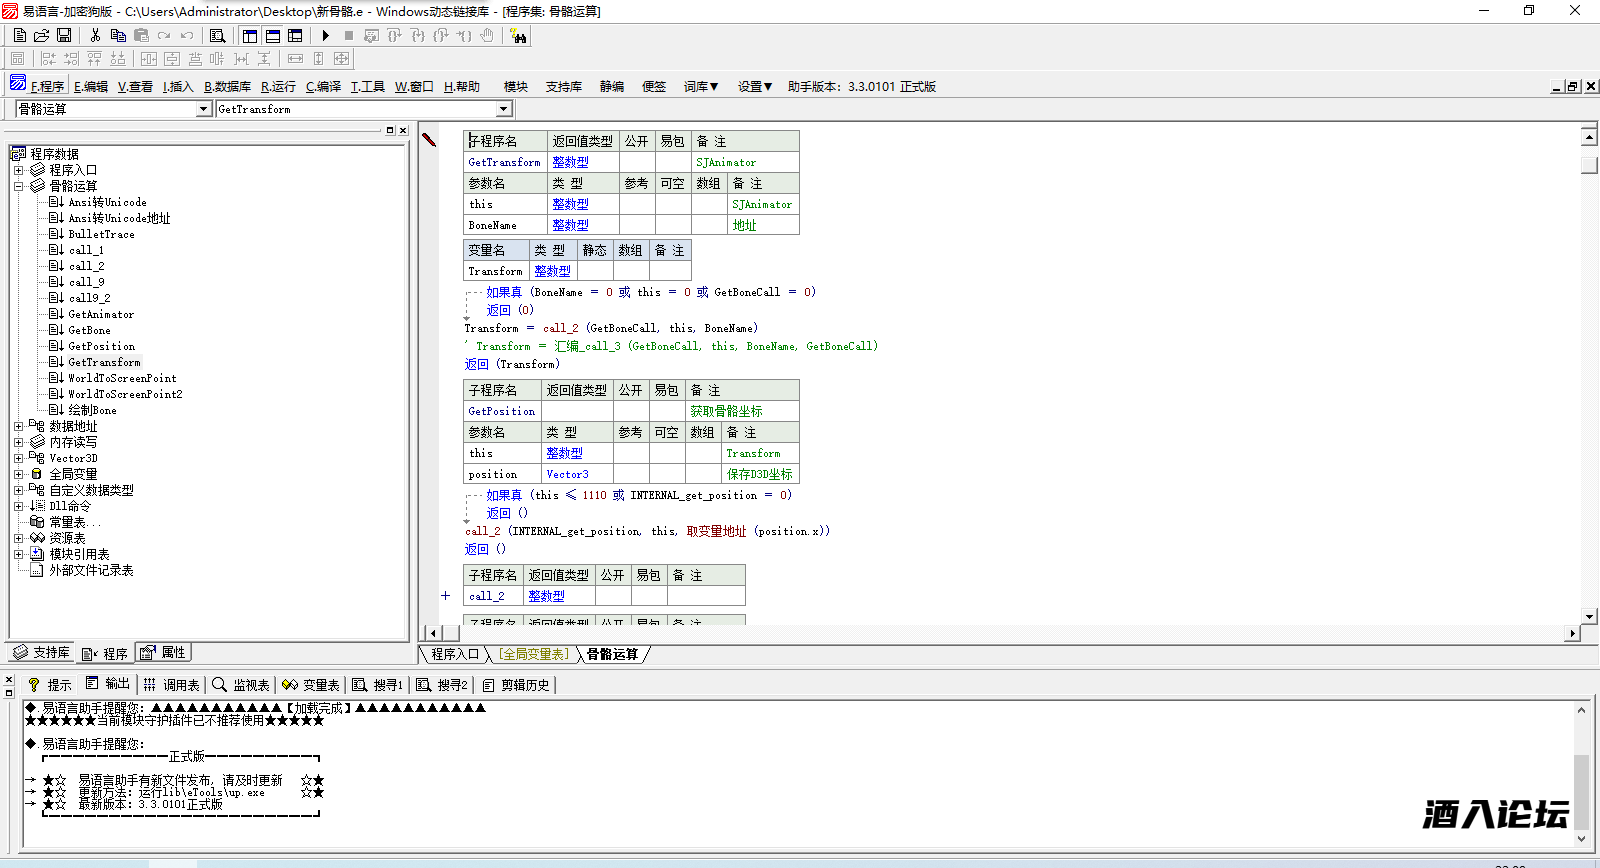Expand the 程序入口 tree node

tap(18, 170)
